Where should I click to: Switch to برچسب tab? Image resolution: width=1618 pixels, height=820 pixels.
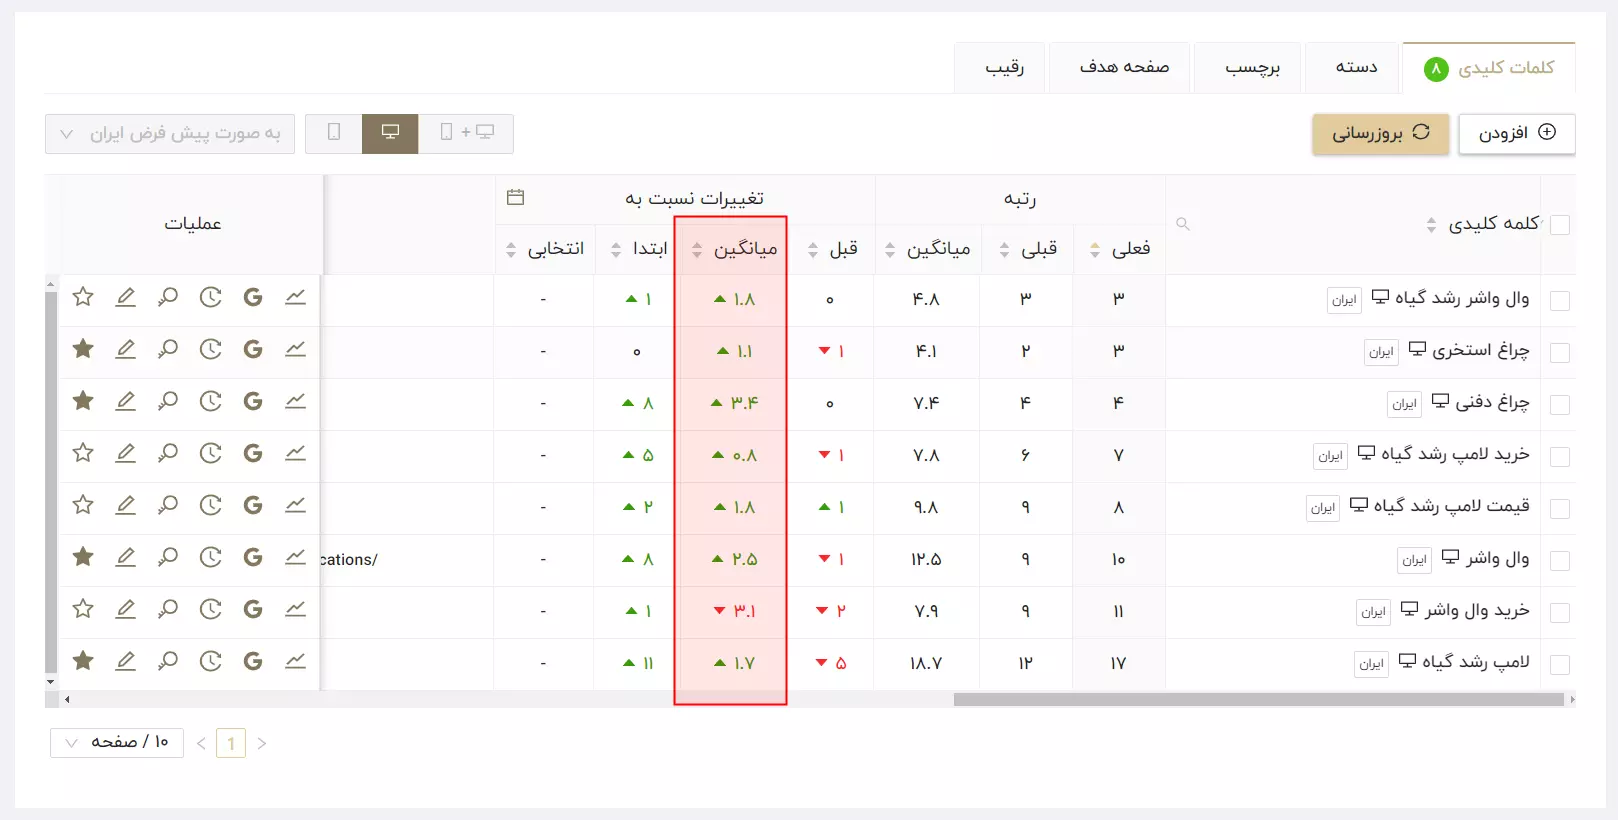[1248, 68]
